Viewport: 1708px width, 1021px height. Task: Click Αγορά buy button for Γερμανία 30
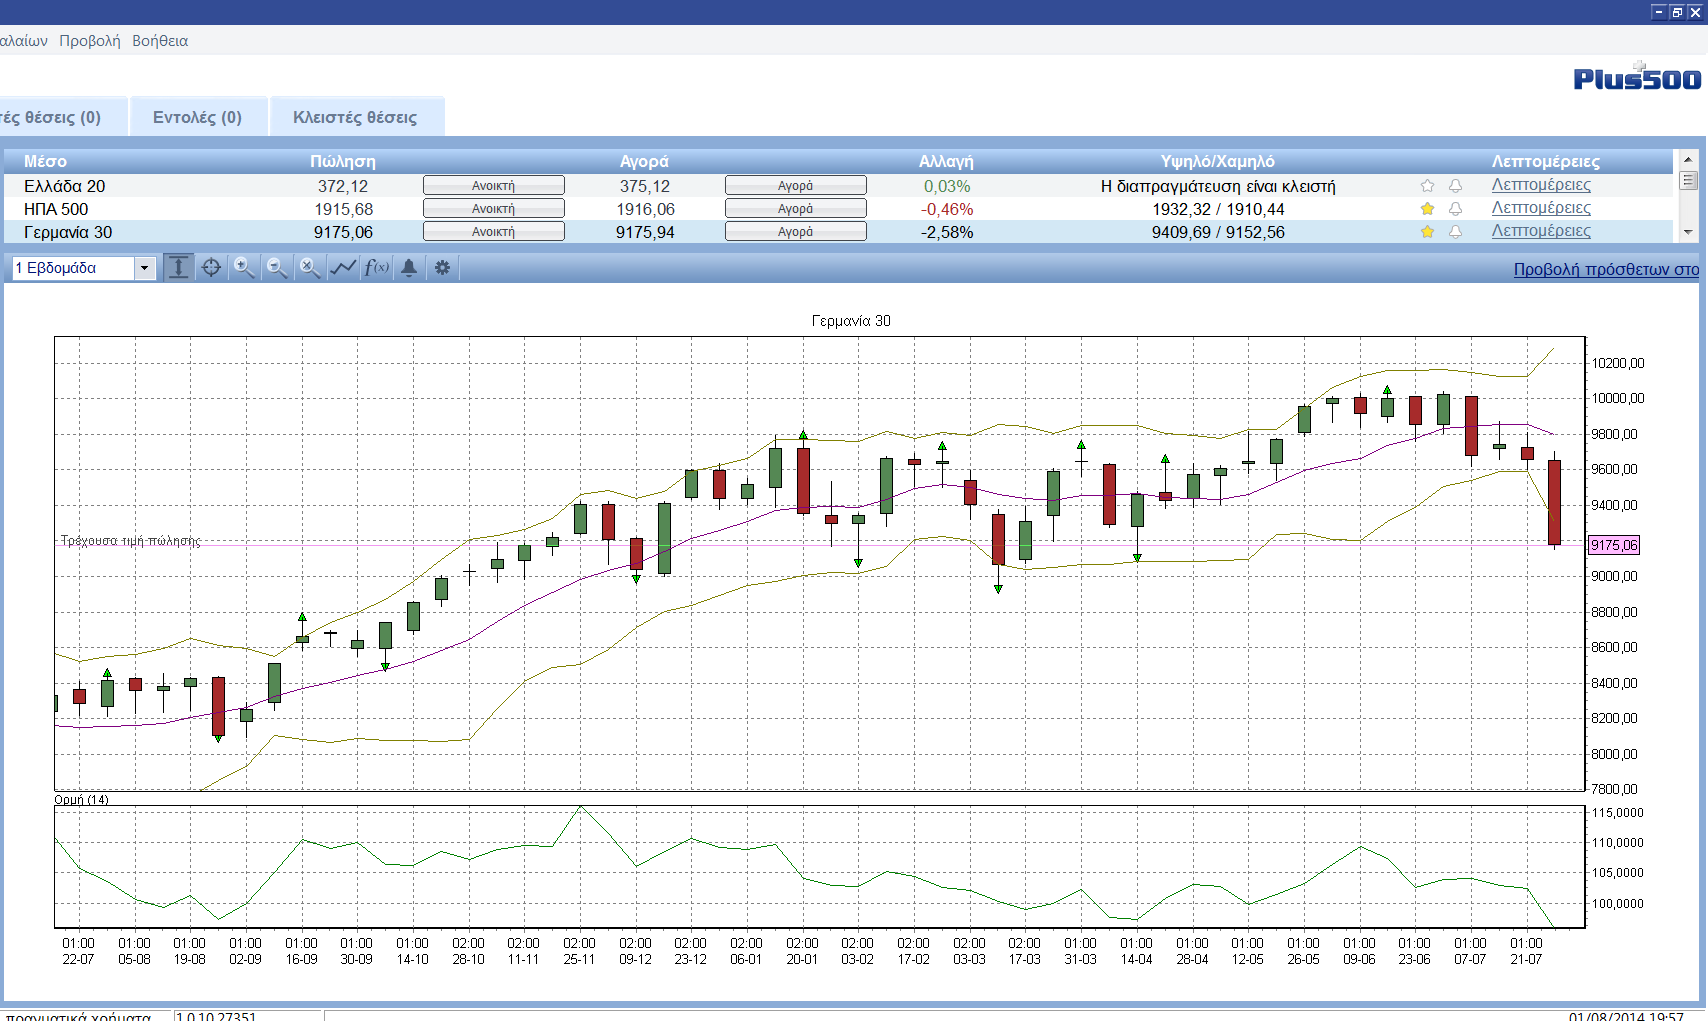pyautogui.click(x=796, y=232)
